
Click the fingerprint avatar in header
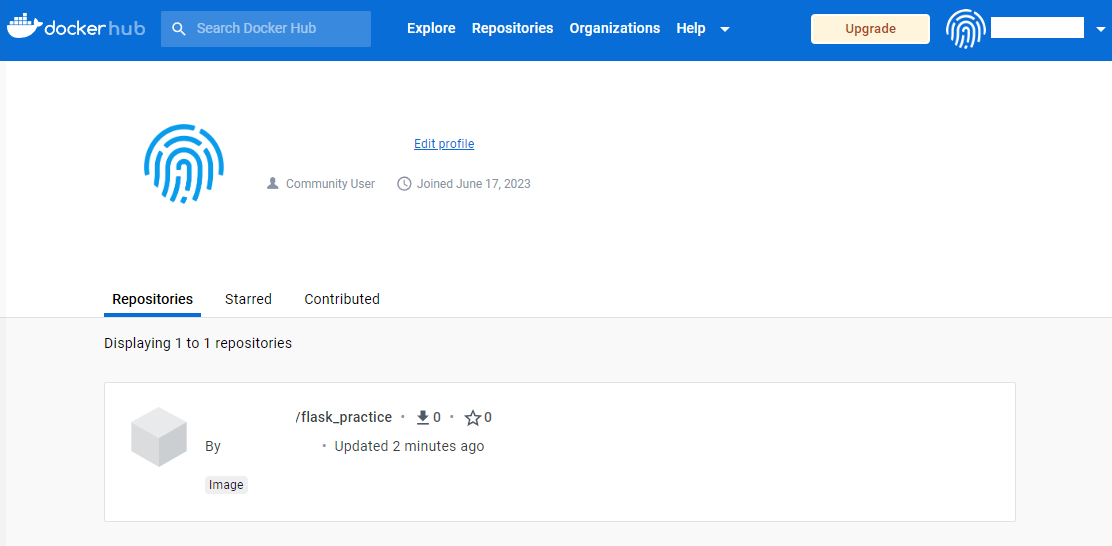tap(964, 28)
